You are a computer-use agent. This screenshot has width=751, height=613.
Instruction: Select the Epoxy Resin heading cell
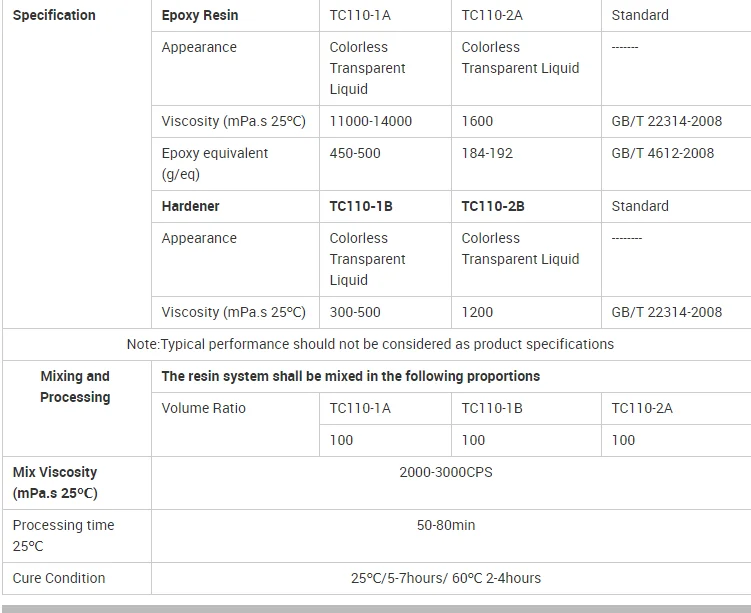200,15
